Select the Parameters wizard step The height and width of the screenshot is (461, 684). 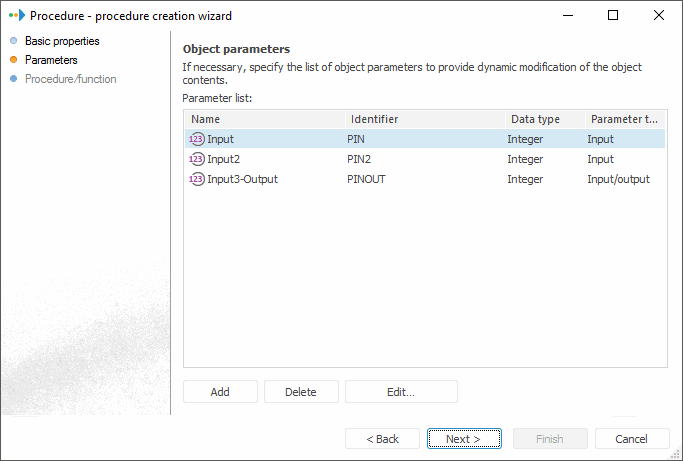pos(51,60)
